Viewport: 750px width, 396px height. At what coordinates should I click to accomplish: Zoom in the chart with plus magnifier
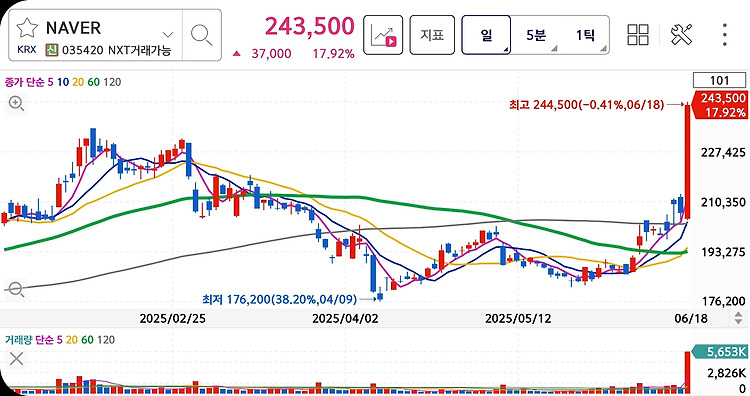tap(16, 103)
